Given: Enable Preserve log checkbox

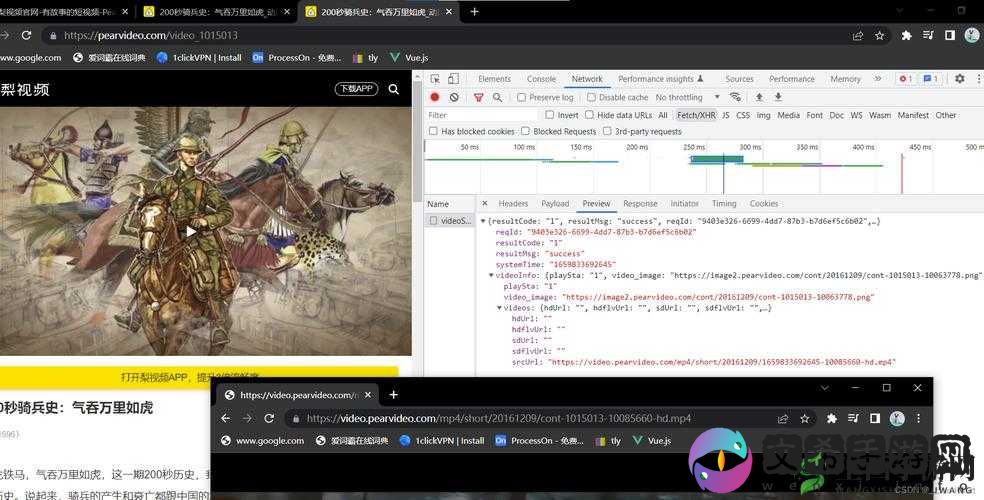Looking at the screenshot, I should [521, 97].
